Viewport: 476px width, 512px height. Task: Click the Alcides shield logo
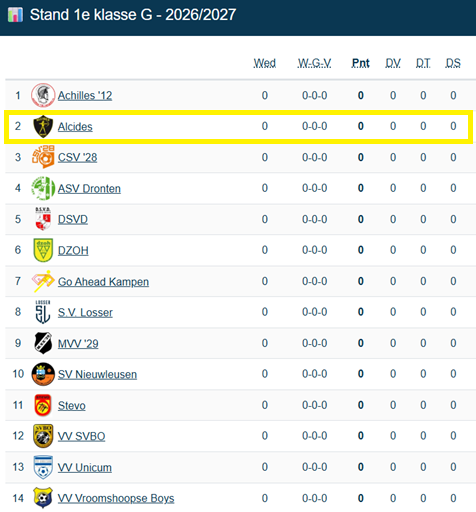coord(43,126)
